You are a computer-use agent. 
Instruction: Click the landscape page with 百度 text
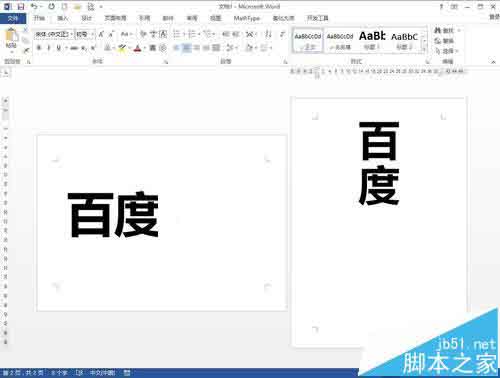click(162, 223)
